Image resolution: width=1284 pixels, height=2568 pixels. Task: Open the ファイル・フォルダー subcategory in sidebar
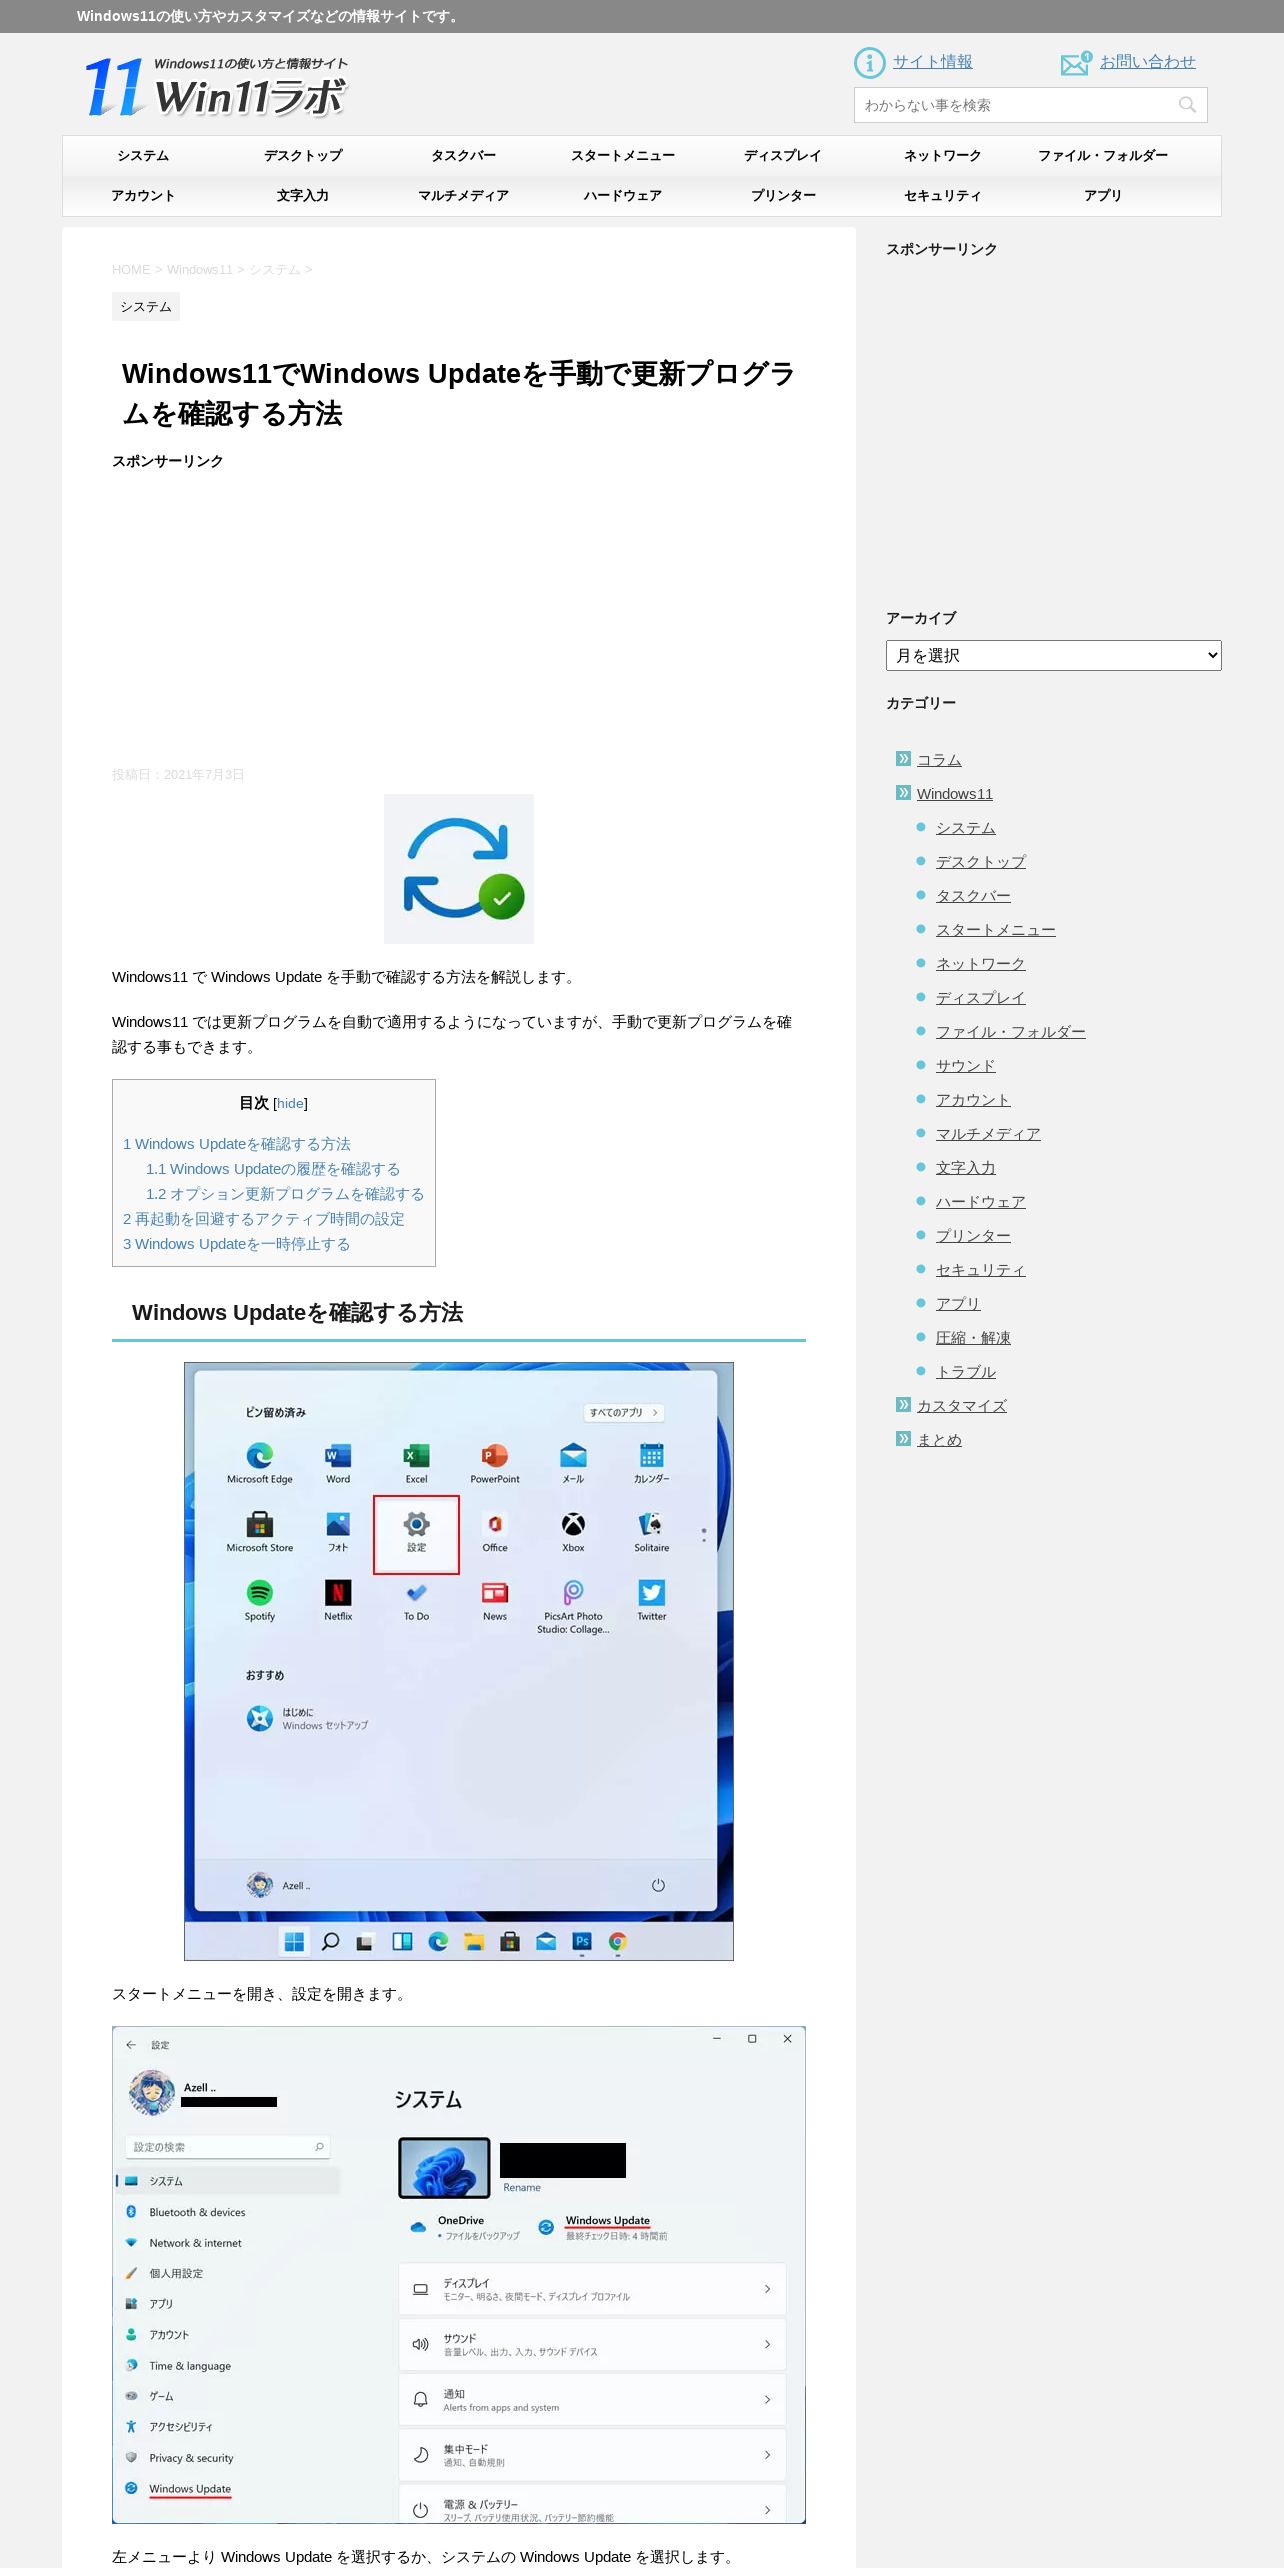(1011, 1032)
